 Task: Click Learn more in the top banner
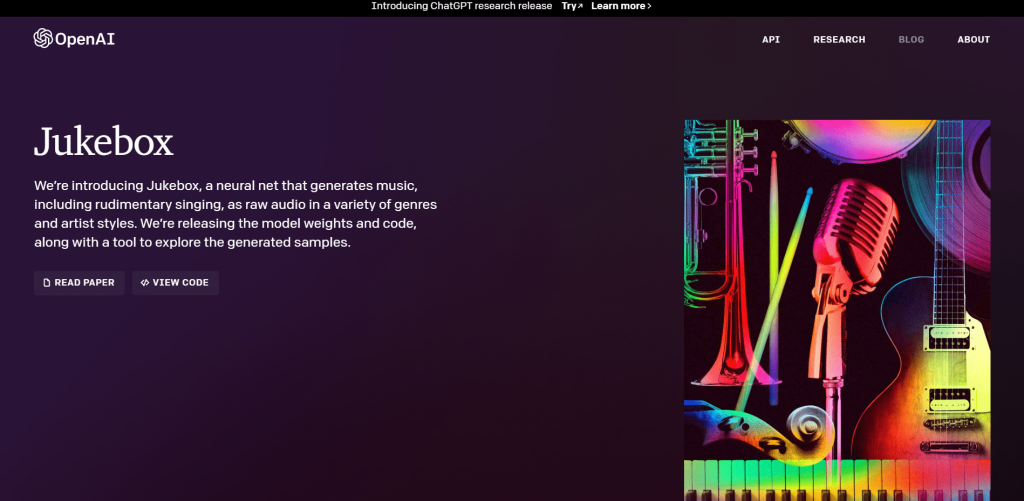(621, 6)
